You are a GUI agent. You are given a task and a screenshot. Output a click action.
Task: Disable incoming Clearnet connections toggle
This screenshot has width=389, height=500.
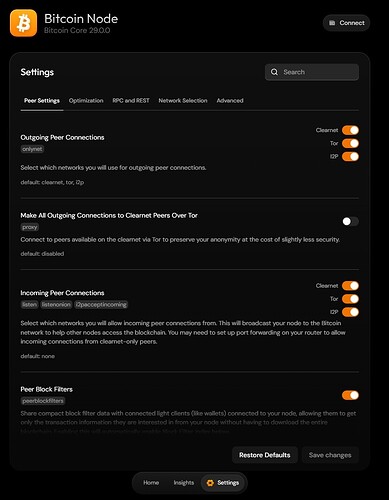(x=350, y=286)
